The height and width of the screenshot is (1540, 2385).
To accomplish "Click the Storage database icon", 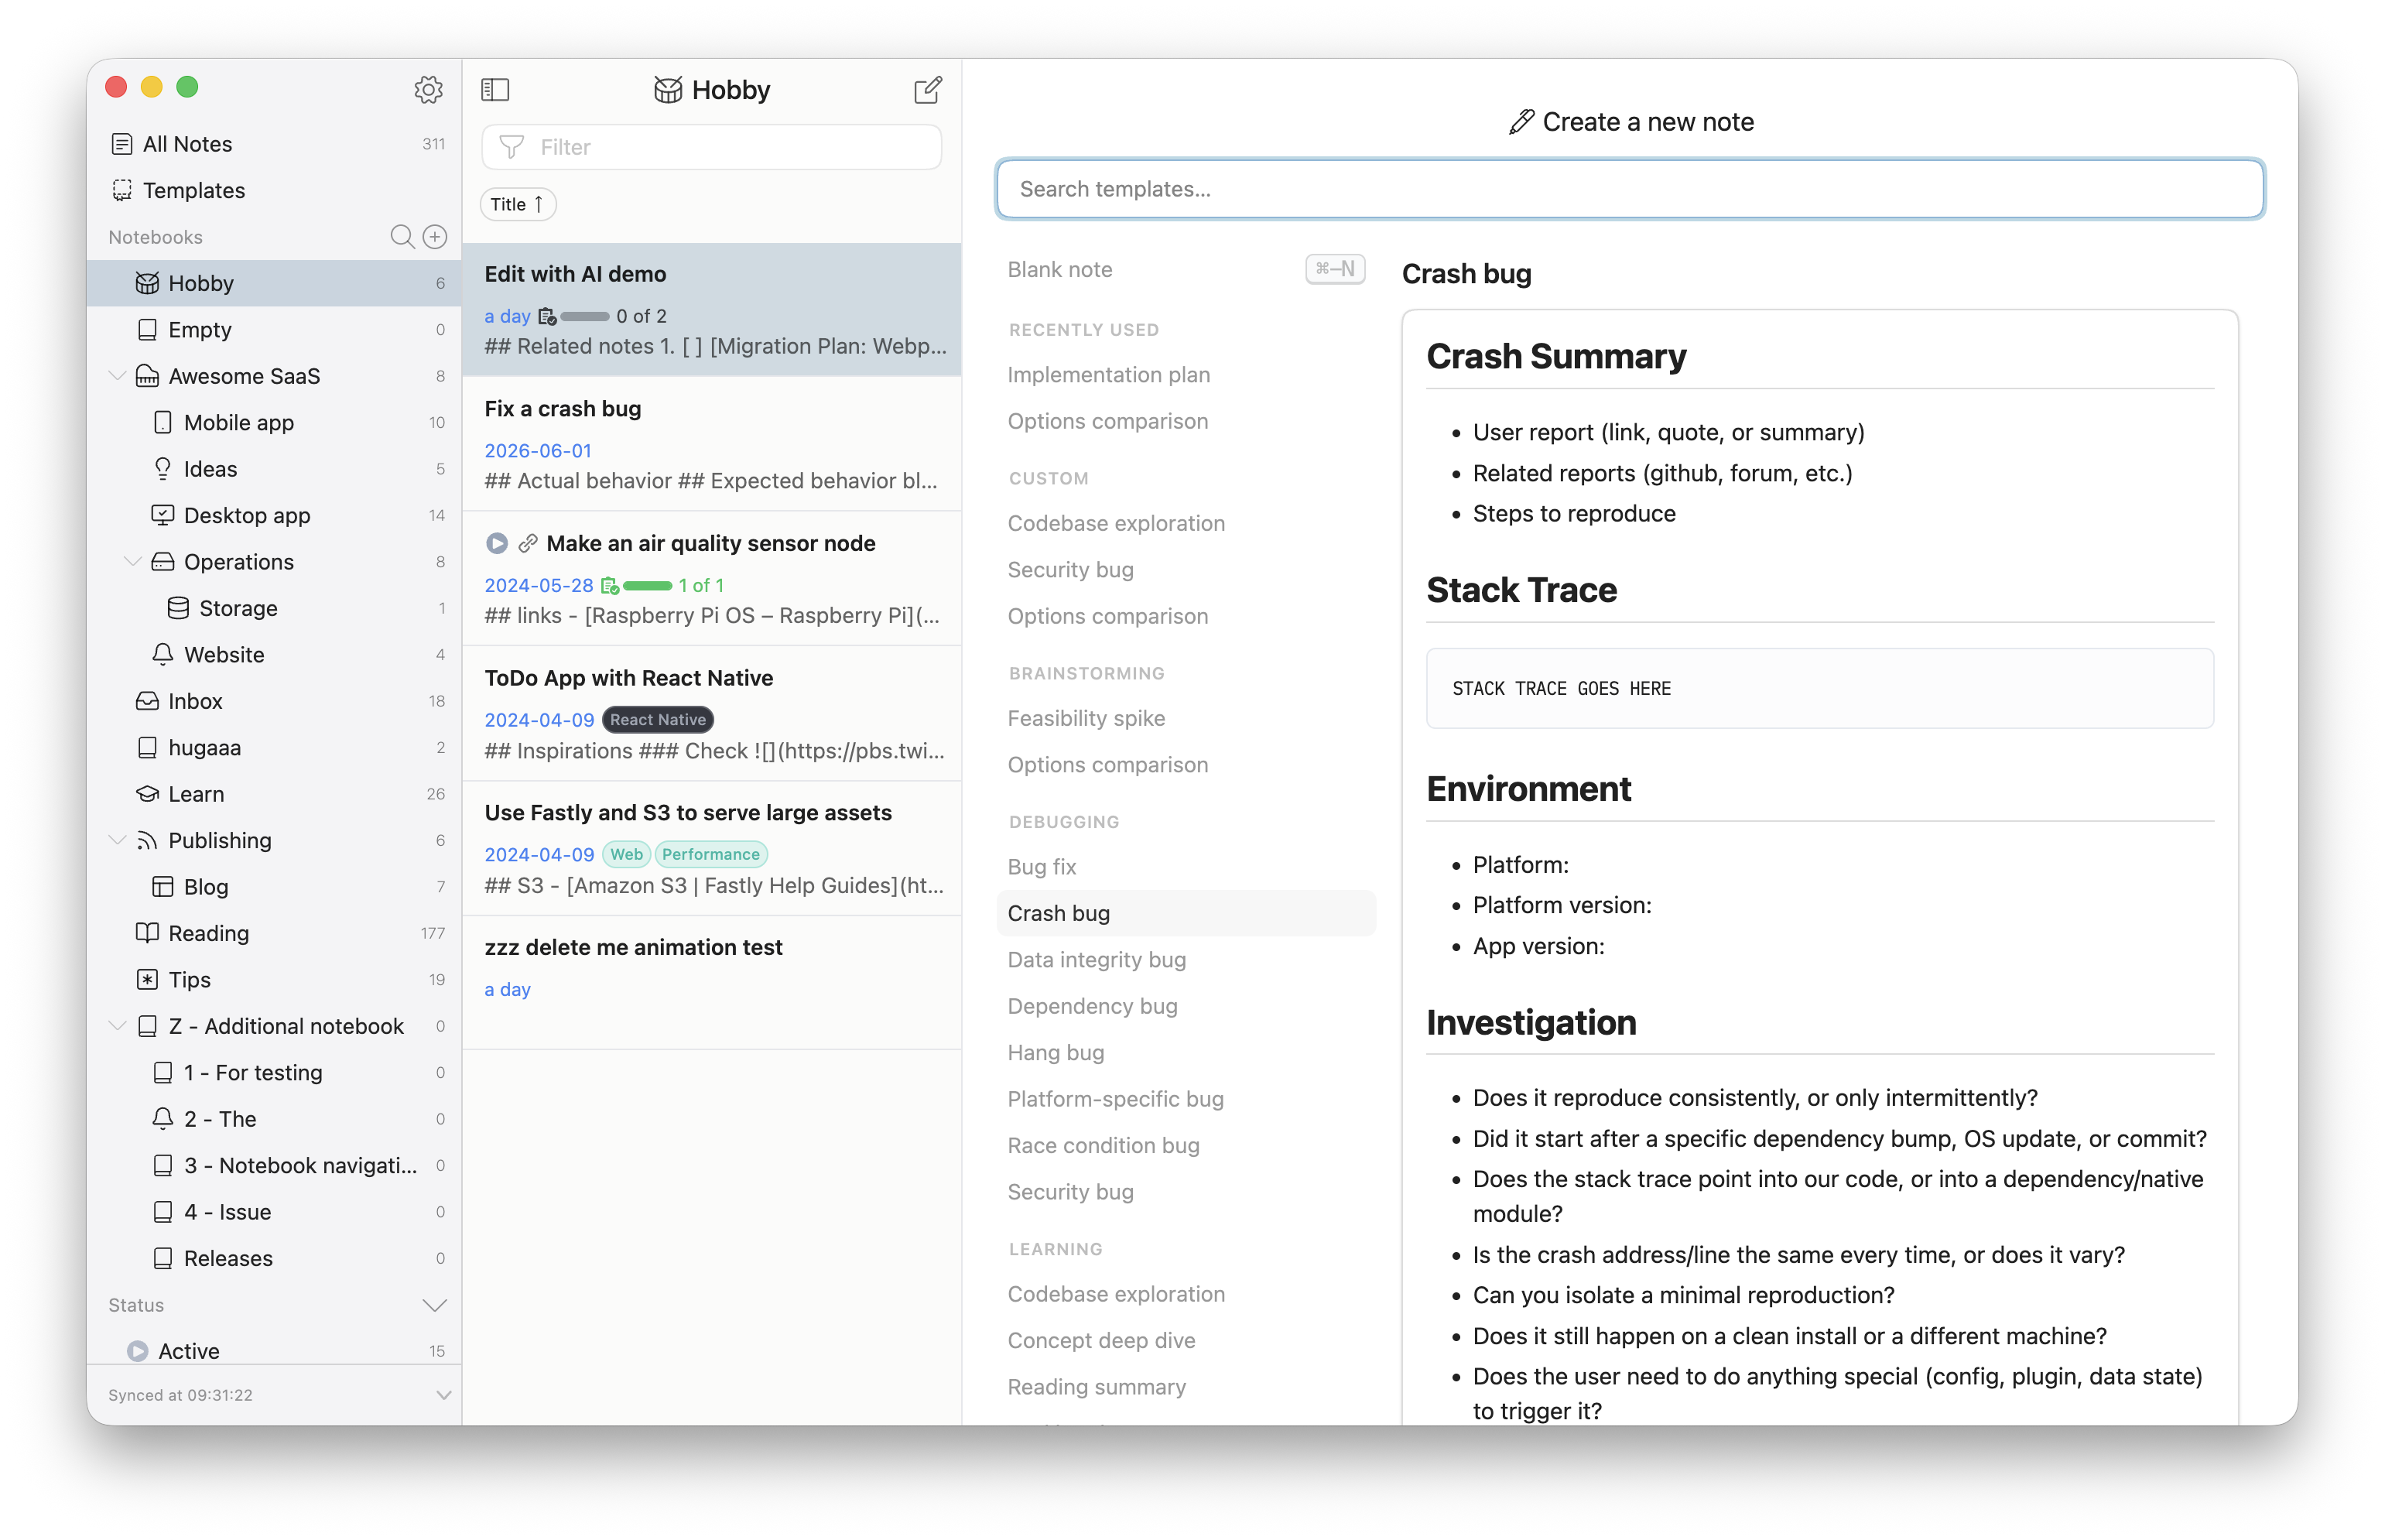I will (178, 608).
